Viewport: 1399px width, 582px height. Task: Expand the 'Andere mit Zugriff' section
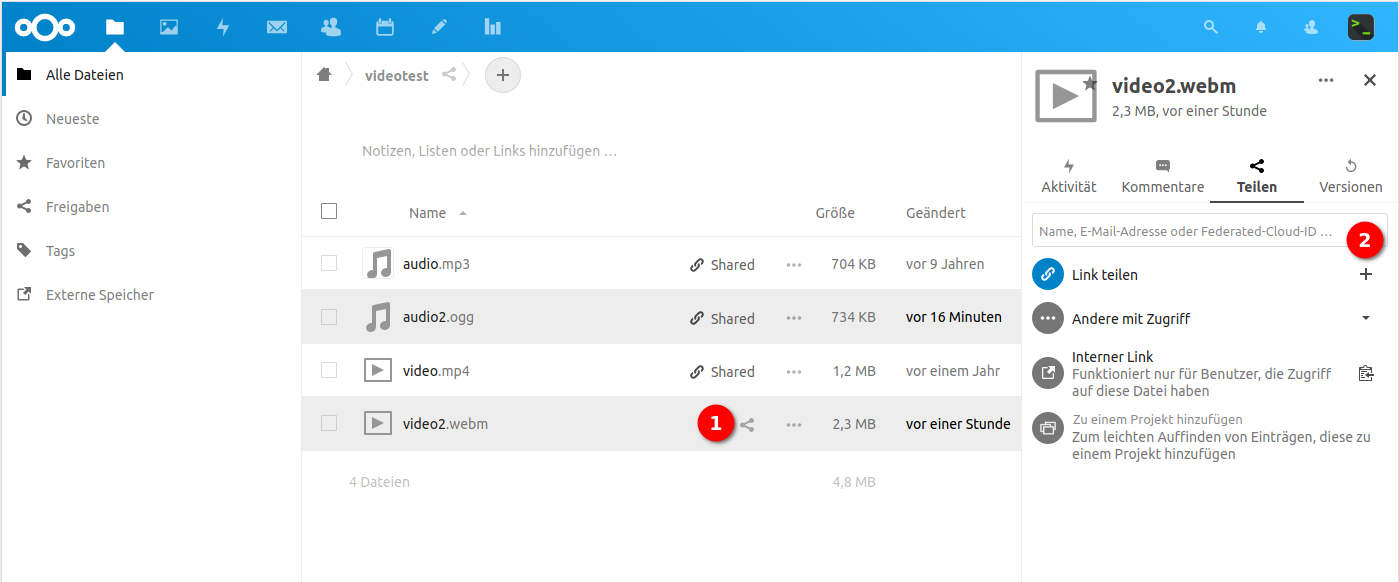[x=1366, y=318]
